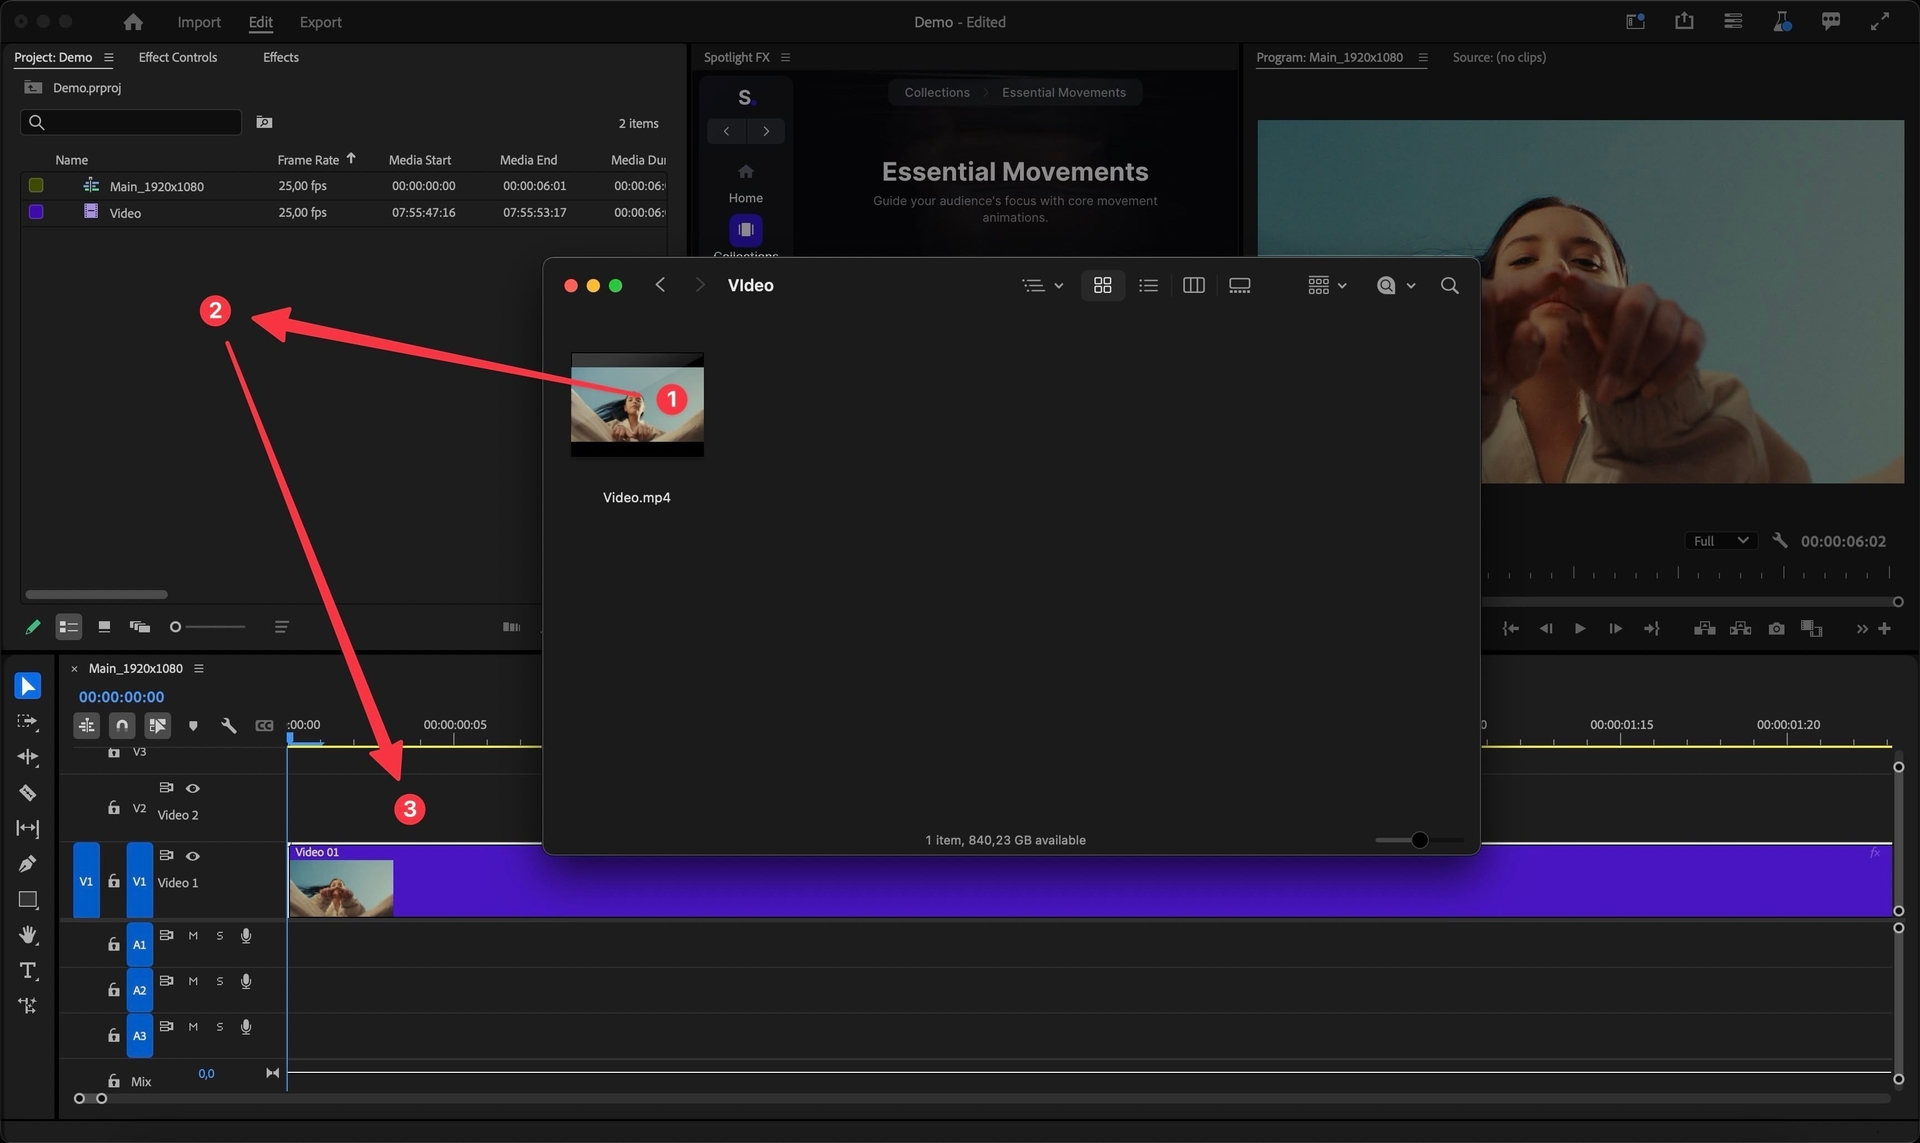Sort Project panel by Frame Rate column
1920x1143 pixels.
(x=308, y=160)
